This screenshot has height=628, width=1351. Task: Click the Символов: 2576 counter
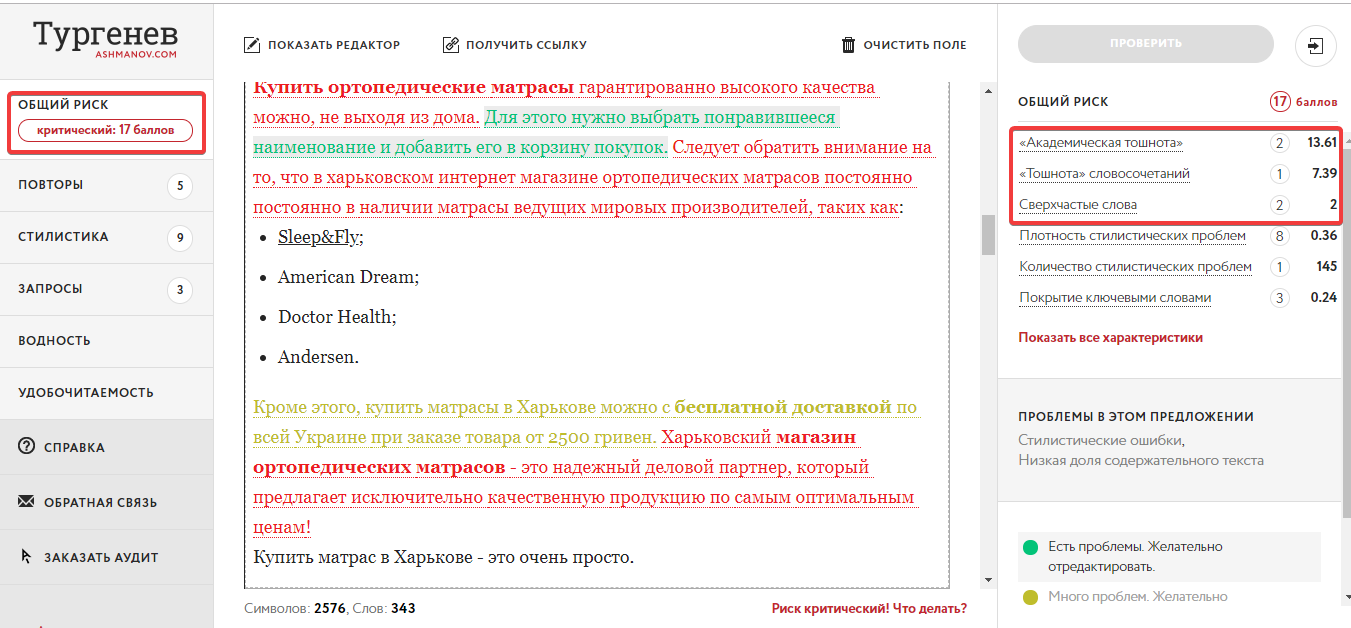pyautogui.click(x=294, y=608)
